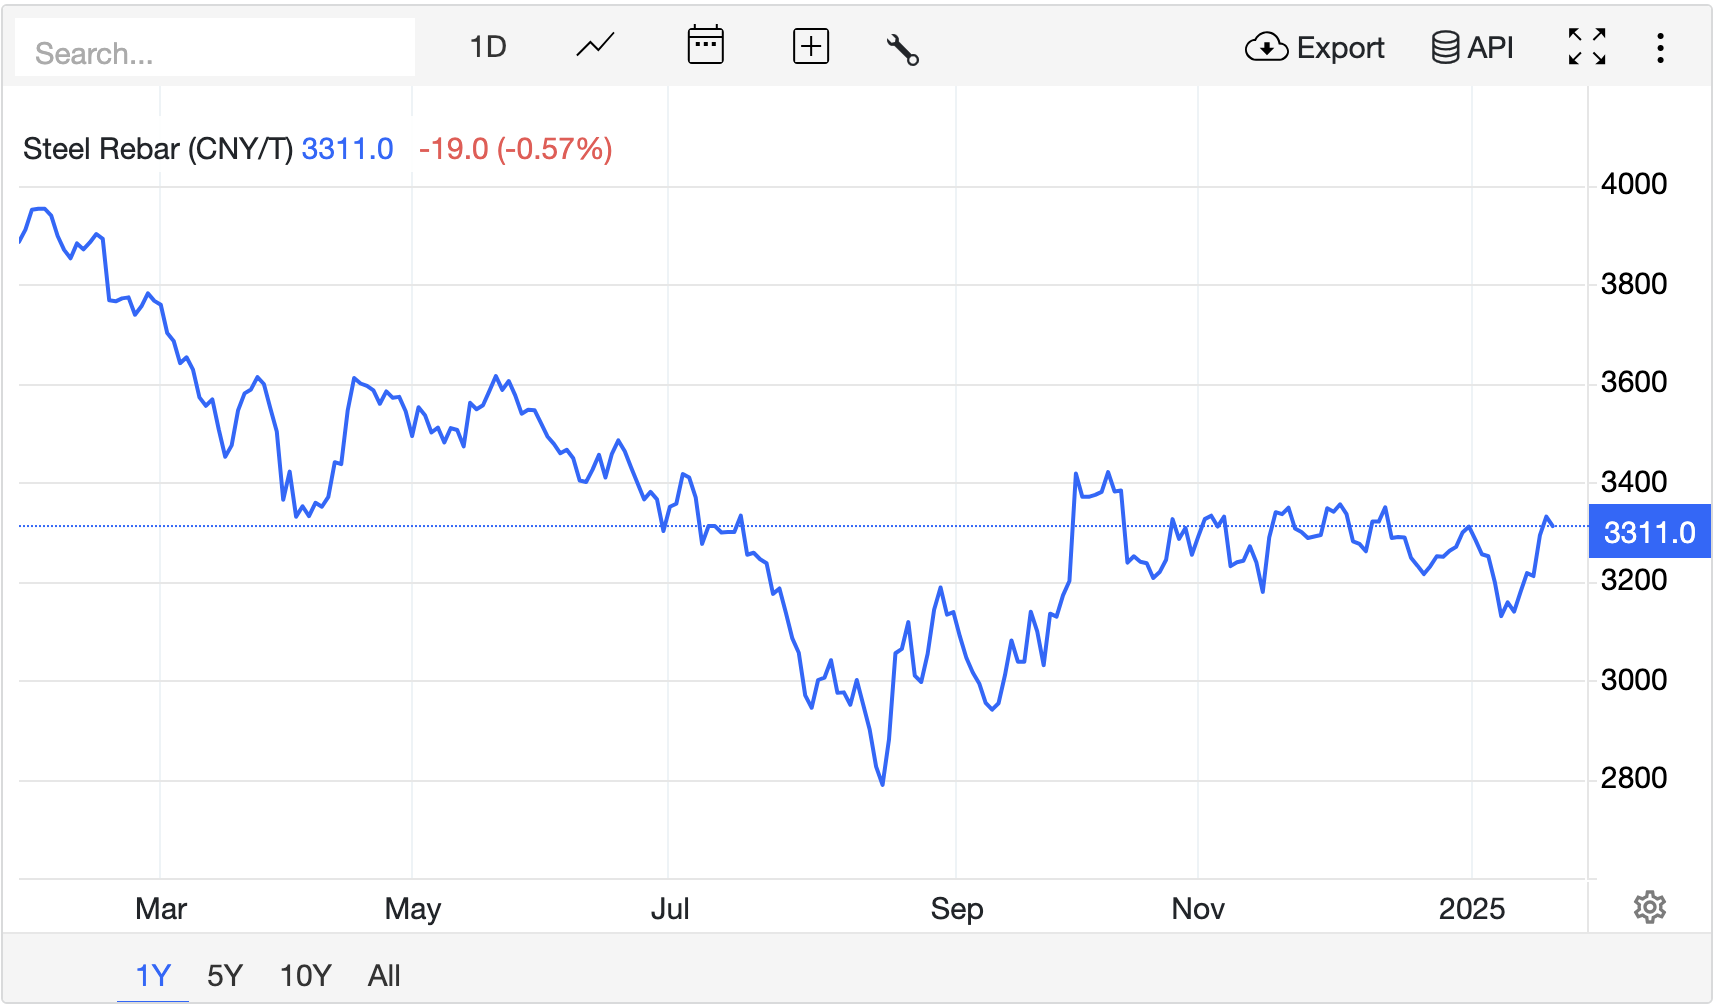Toggle fullscreen chart view
Image resolution: width=1714 pixels, height=1004 pixels.
click(x=1587, y=47)
